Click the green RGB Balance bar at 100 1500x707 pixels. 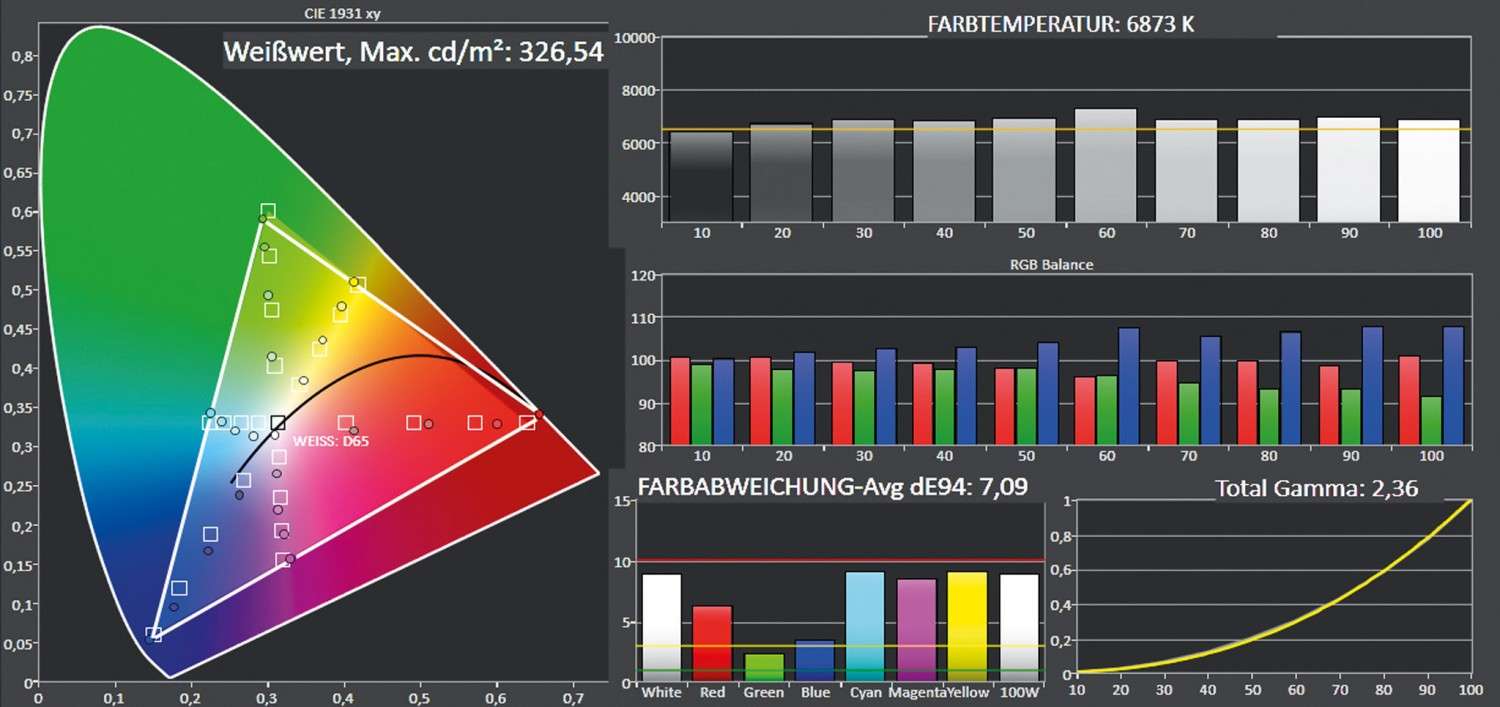point(1431,421)
